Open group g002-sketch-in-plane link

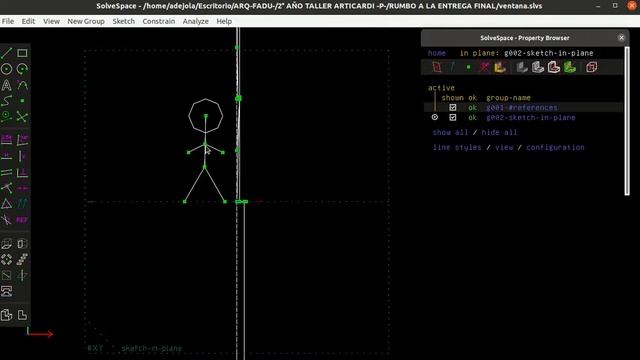[531, 118]
